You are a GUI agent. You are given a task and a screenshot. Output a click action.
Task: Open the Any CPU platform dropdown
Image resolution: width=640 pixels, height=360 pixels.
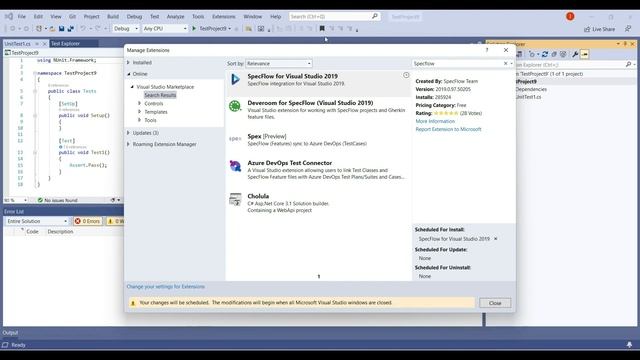pos(164,29)
